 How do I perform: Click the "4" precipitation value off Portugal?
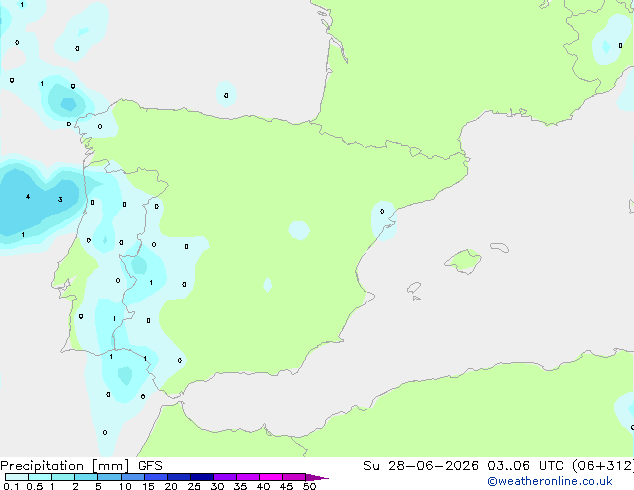[28, 197]
